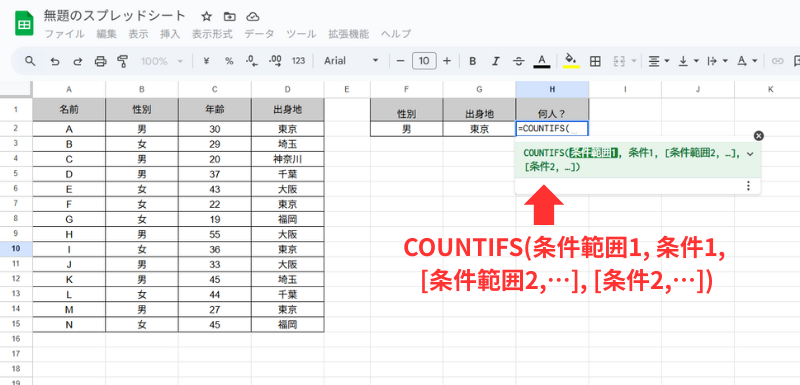Open the 表示形式 menu

click(212, 34)
